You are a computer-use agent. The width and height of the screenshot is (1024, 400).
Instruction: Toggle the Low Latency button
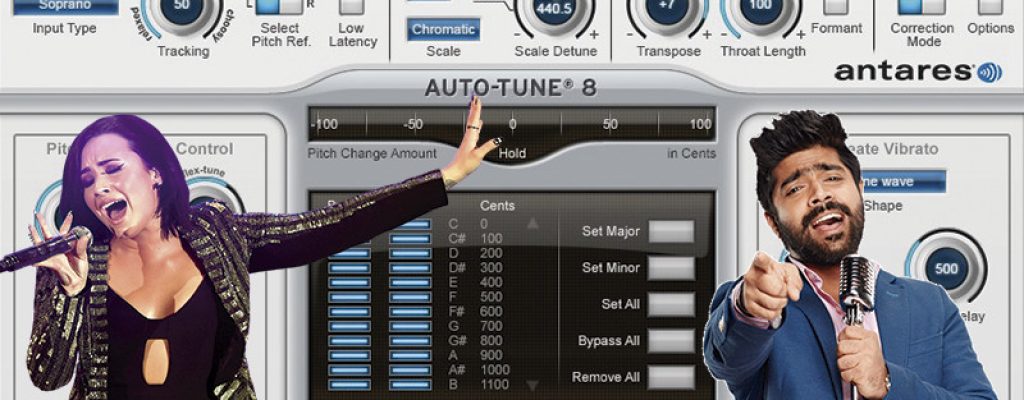pyautogui.click(x=353, y=7)
